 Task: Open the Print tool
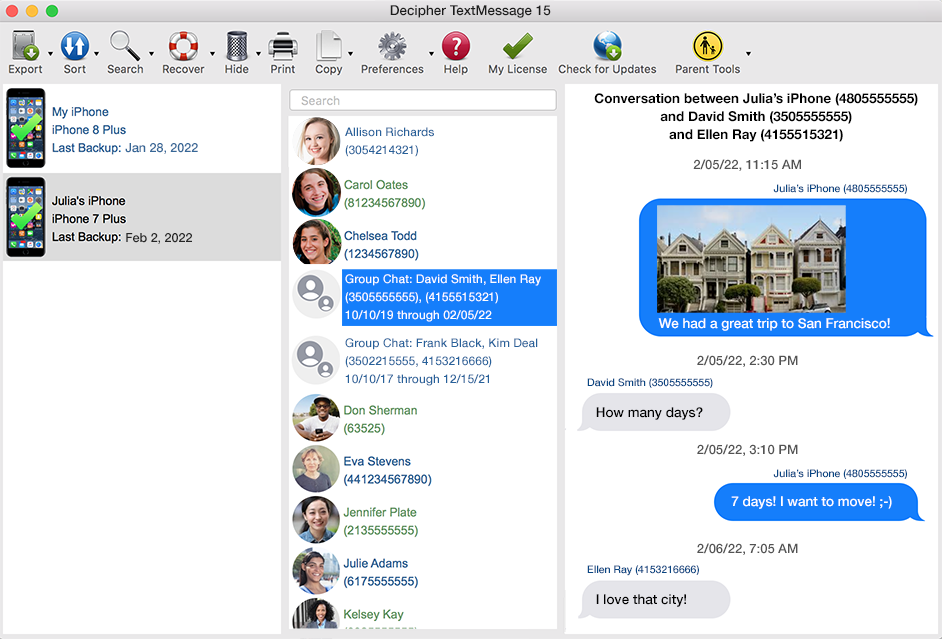click(282, 45)
